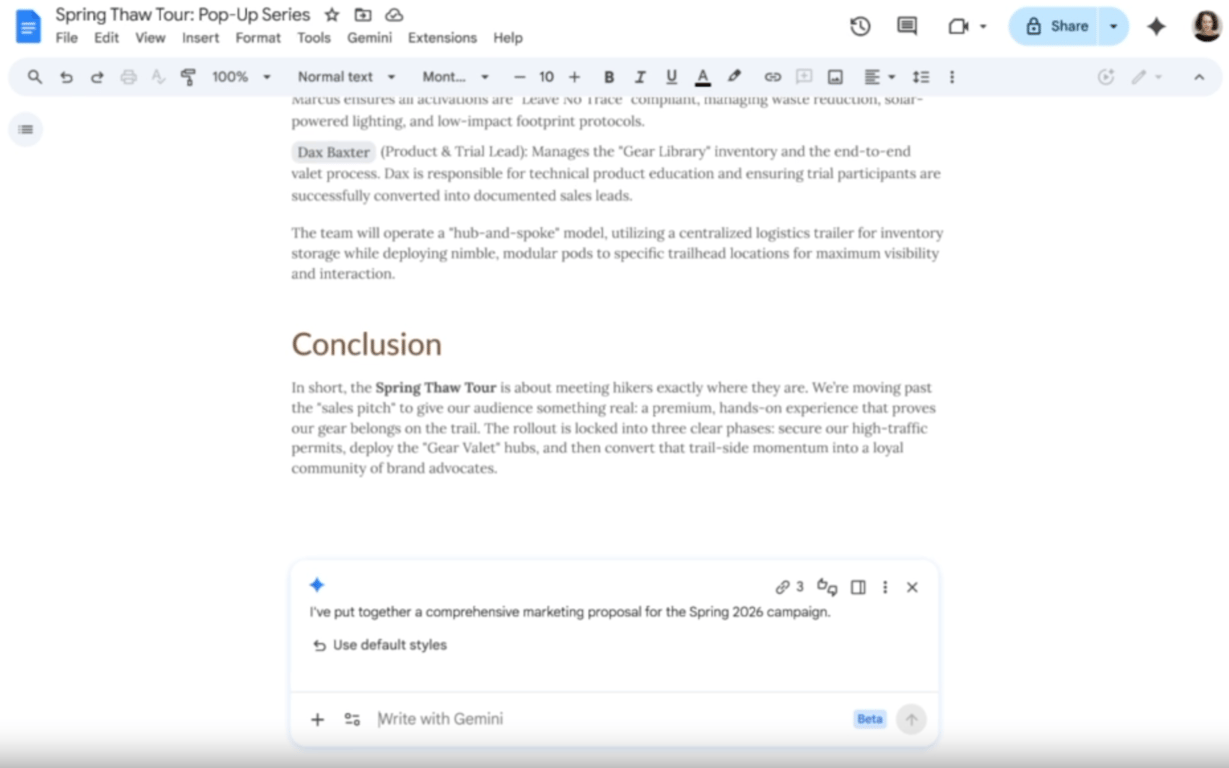Expand the Gemini response in side panel
Viewport: 1229px width, 768px height.
coord(857,587)
